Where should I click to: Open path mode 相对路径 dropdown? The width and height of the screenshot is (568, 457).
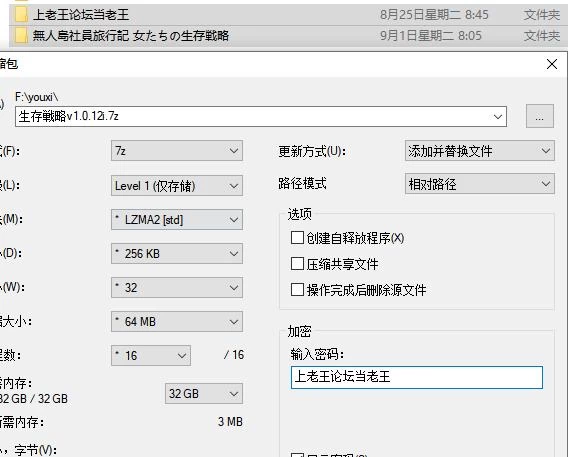tap(480, 184)
